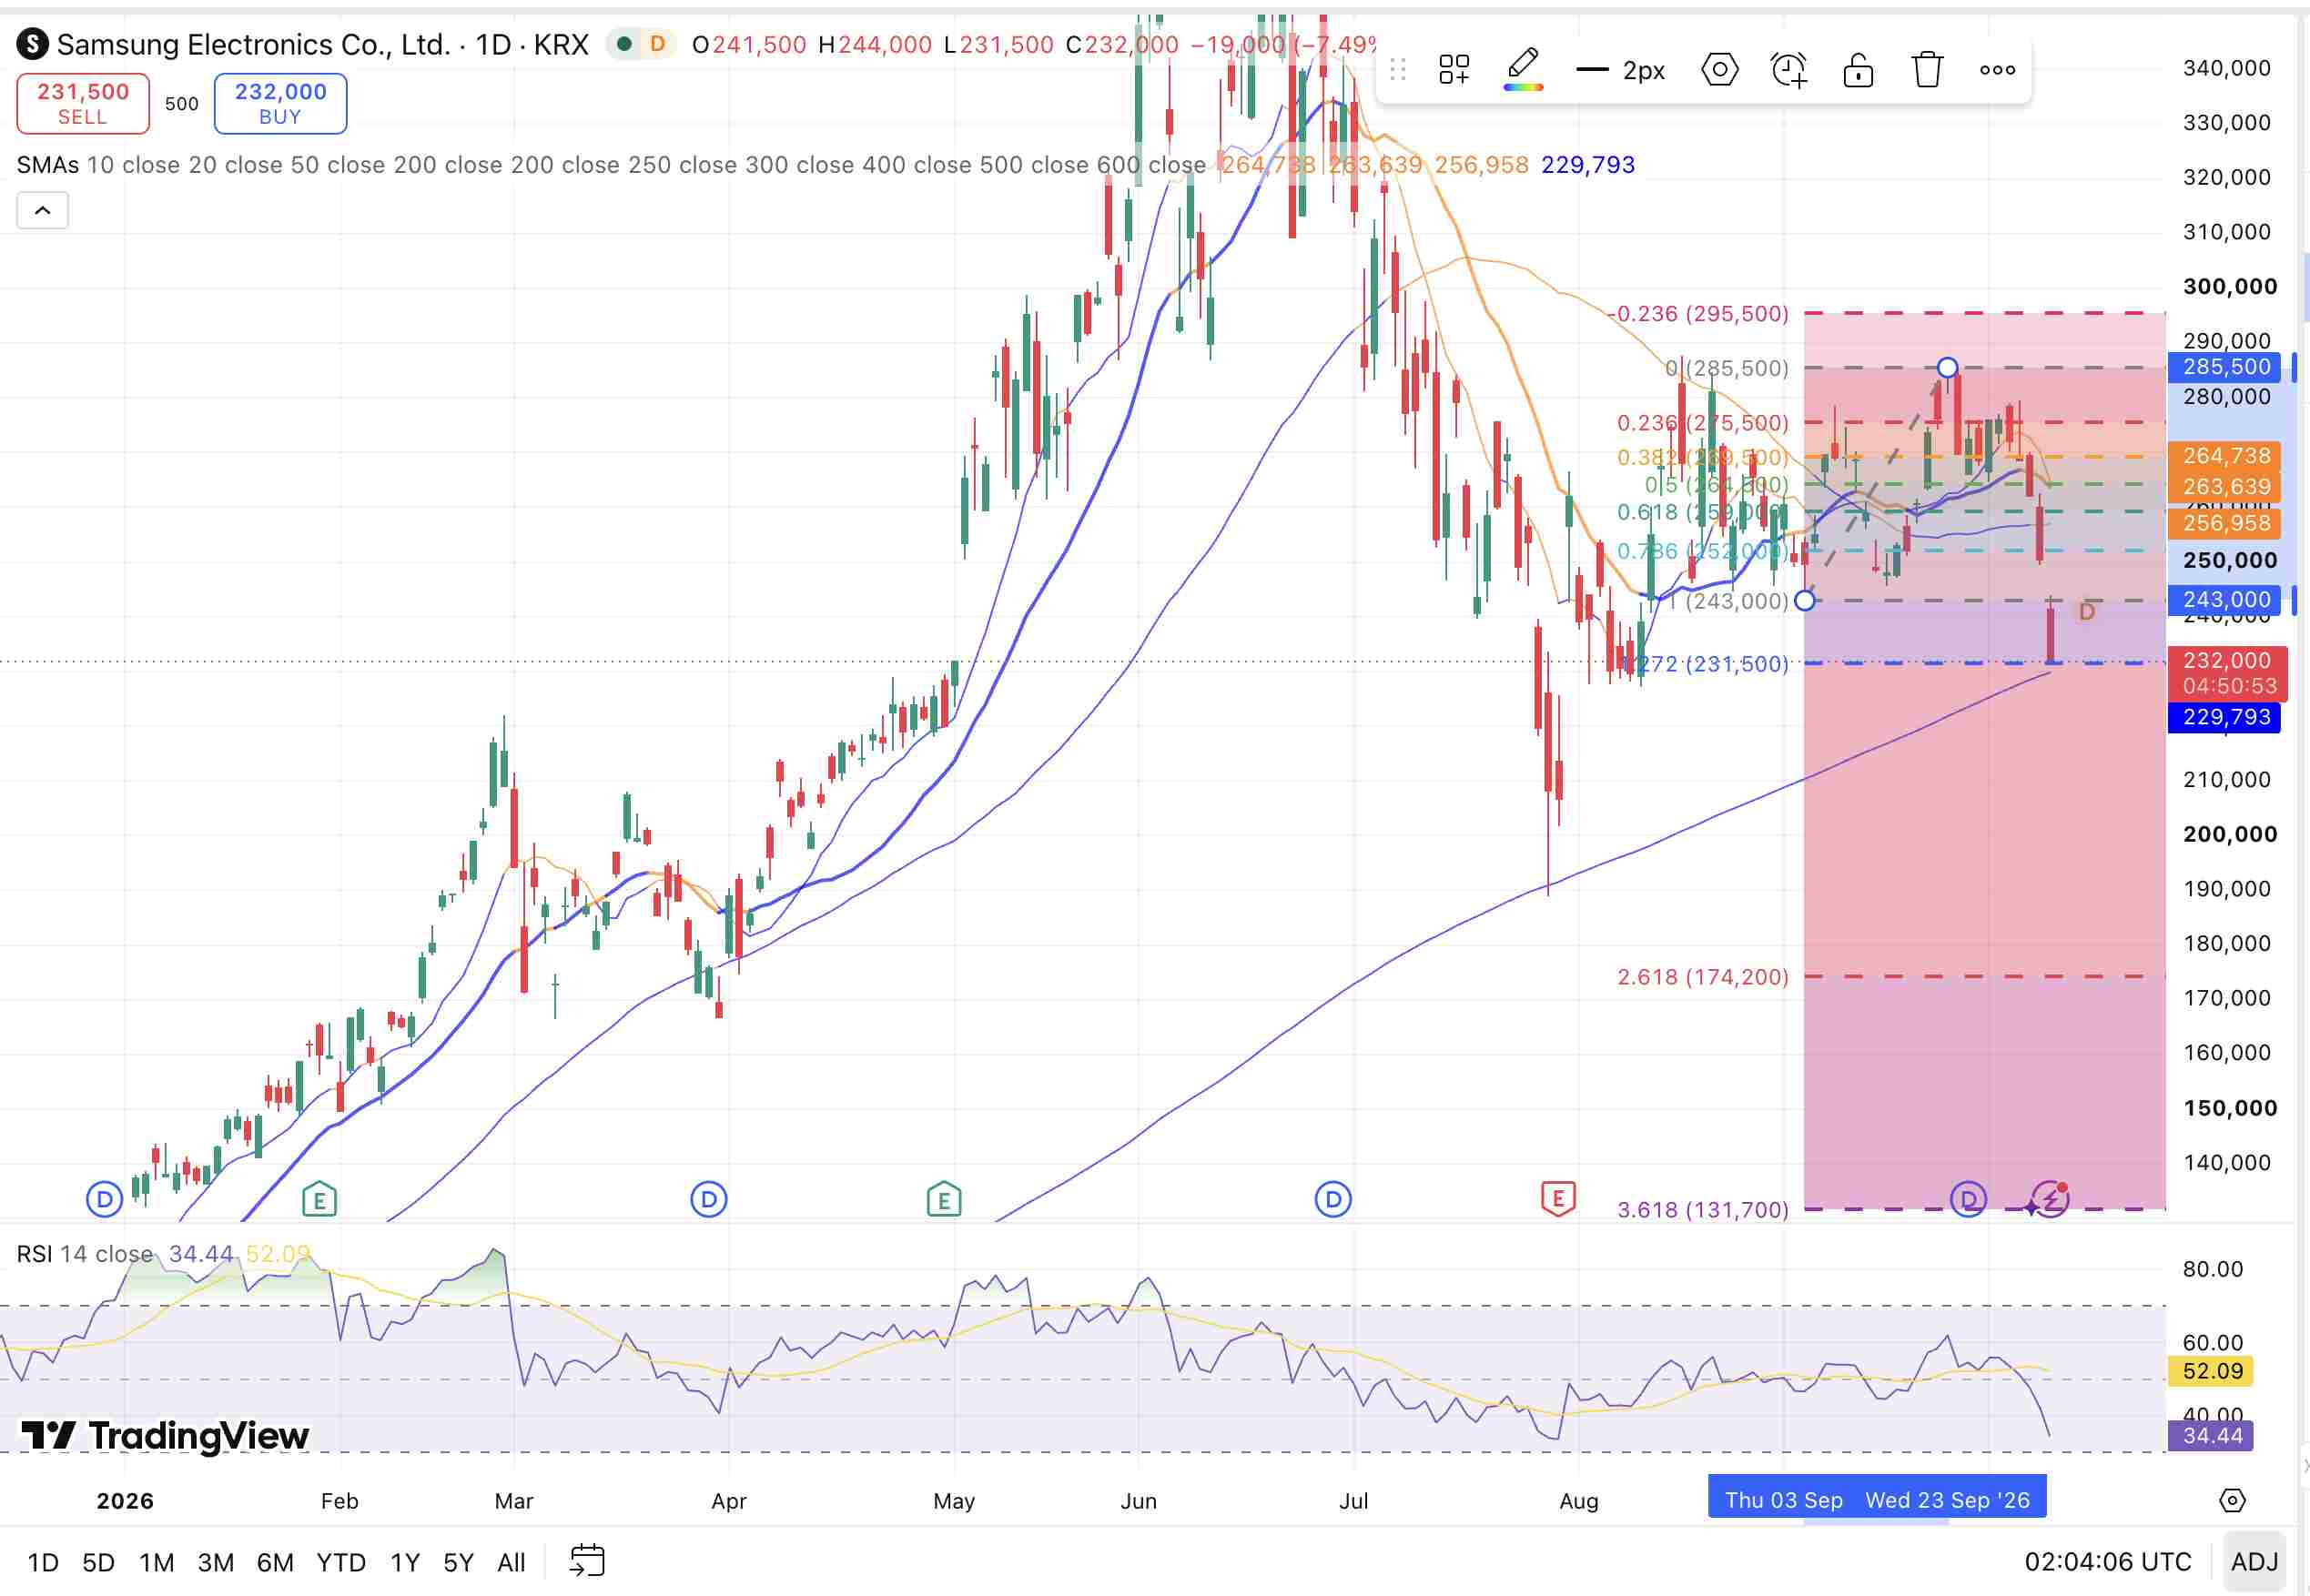Add an alert using the clock icon
Image resolution: width=2310 pixels, height=1596 pixels.
[1788, 70]
